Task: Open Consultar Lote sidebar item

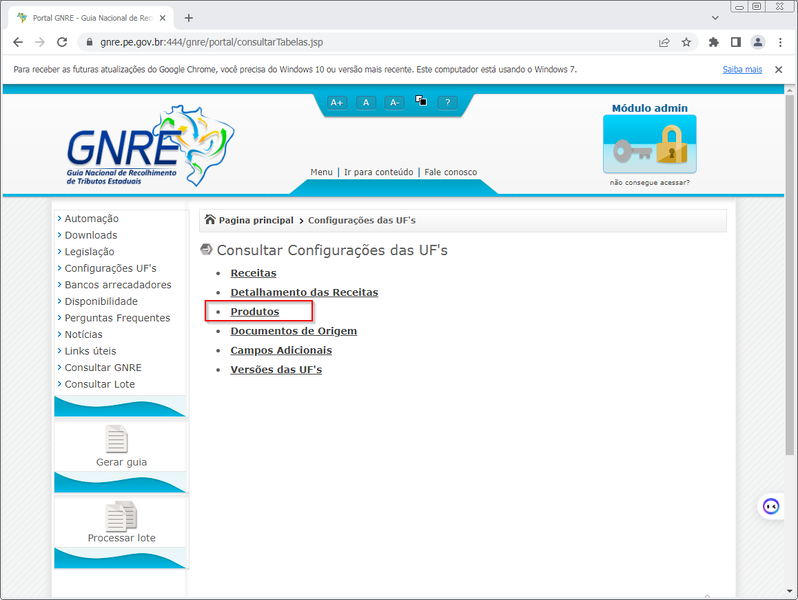Action: [99, 384]
